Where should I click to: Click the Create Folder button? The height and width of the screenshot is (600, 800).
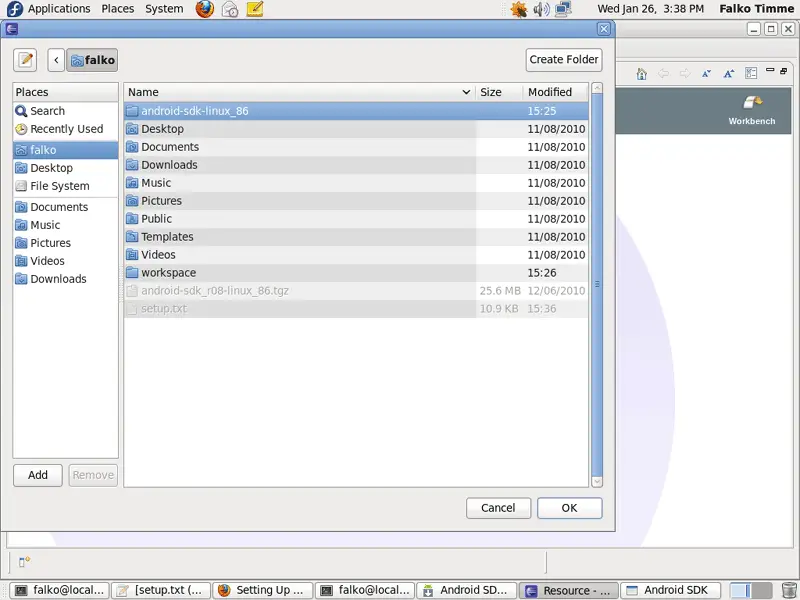(x=564, y=60)
